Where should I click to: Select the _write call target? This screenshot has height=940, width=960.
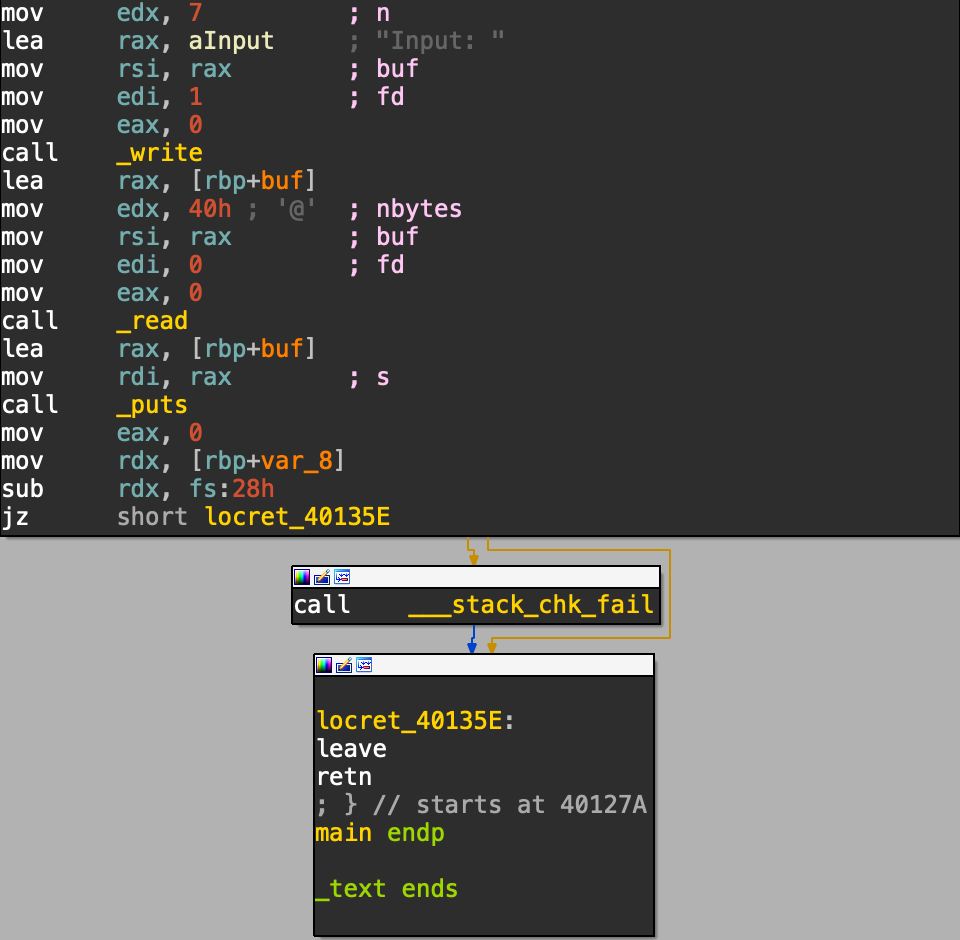pos(159,152)
